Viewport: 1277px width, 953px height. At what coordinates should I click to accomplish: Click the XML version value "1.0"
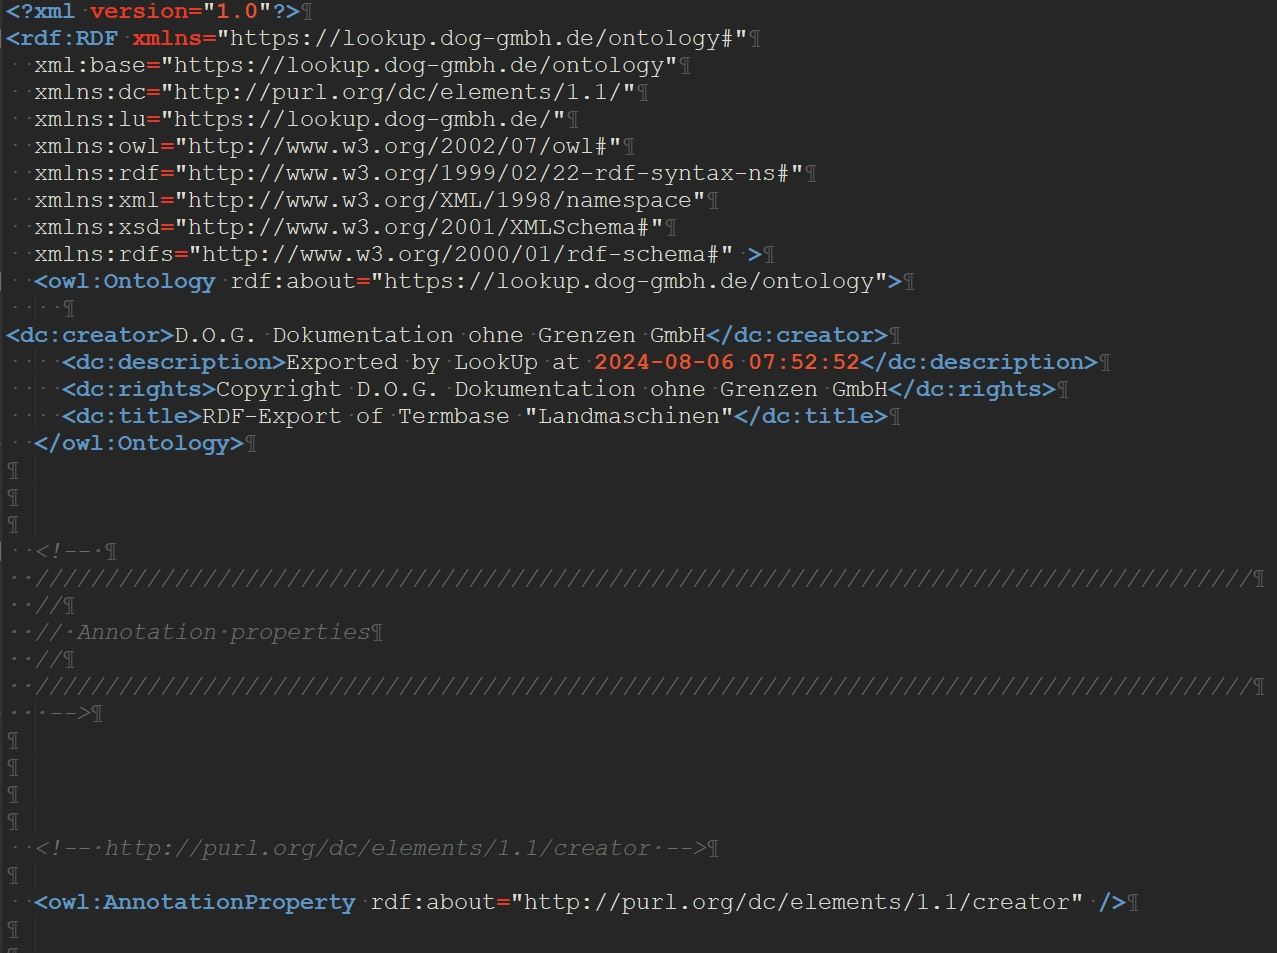(x=236, y=12)
